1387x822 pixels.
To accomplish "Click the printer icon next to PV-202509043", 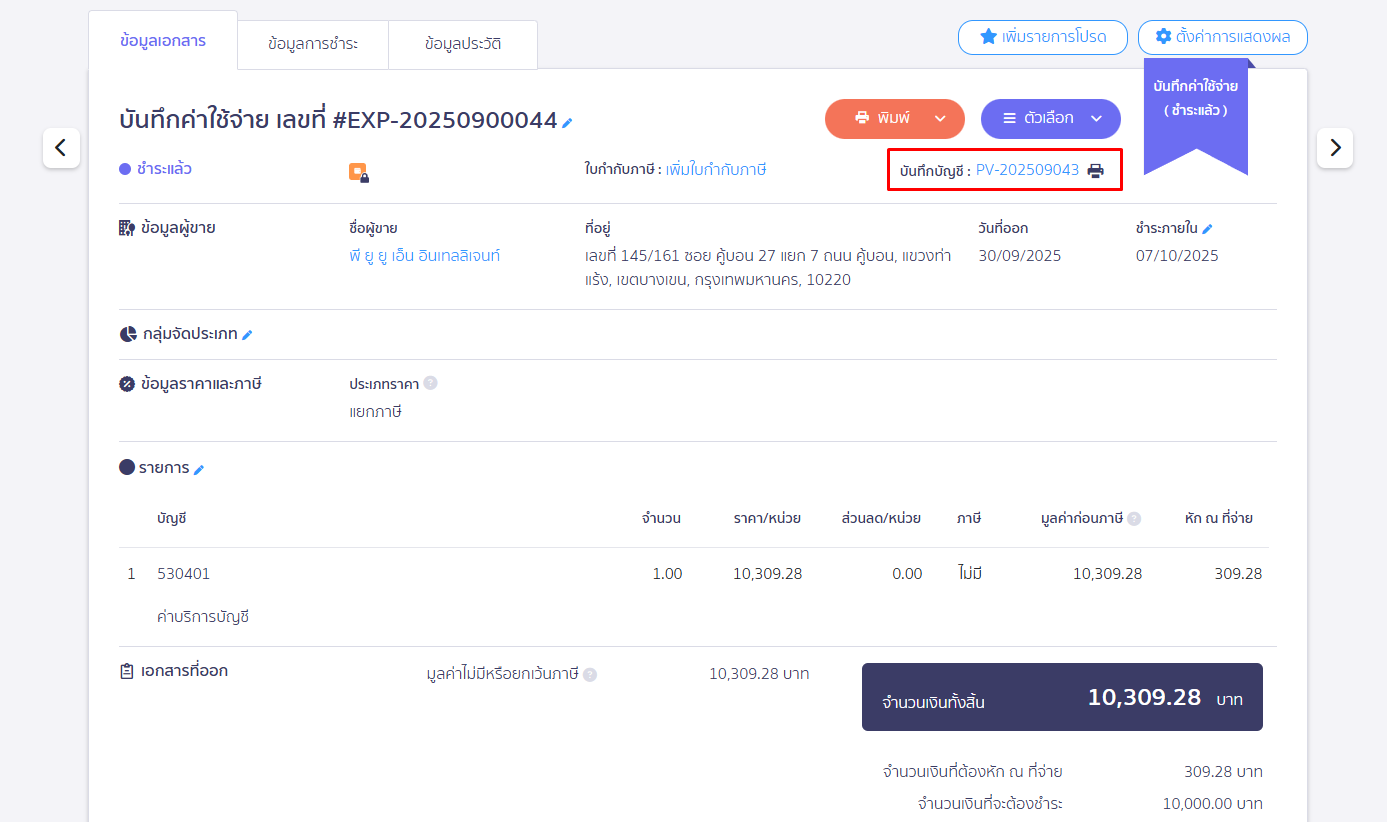I will coord(1096,171).
